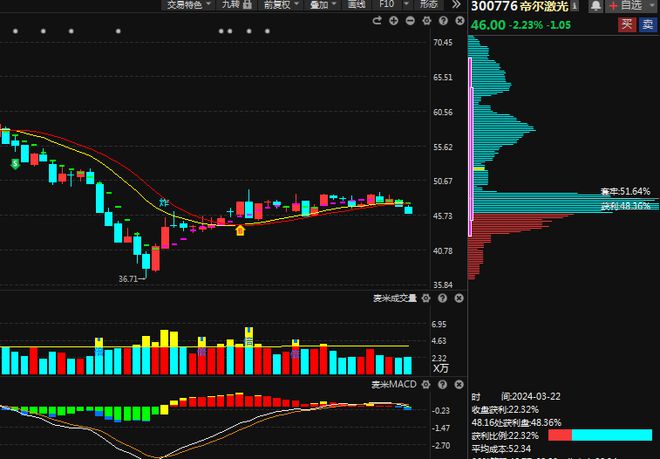The height and width of the screenshot is (459, 660).
Task: Expand more toolbar items with double chevron
Action: 456,5
